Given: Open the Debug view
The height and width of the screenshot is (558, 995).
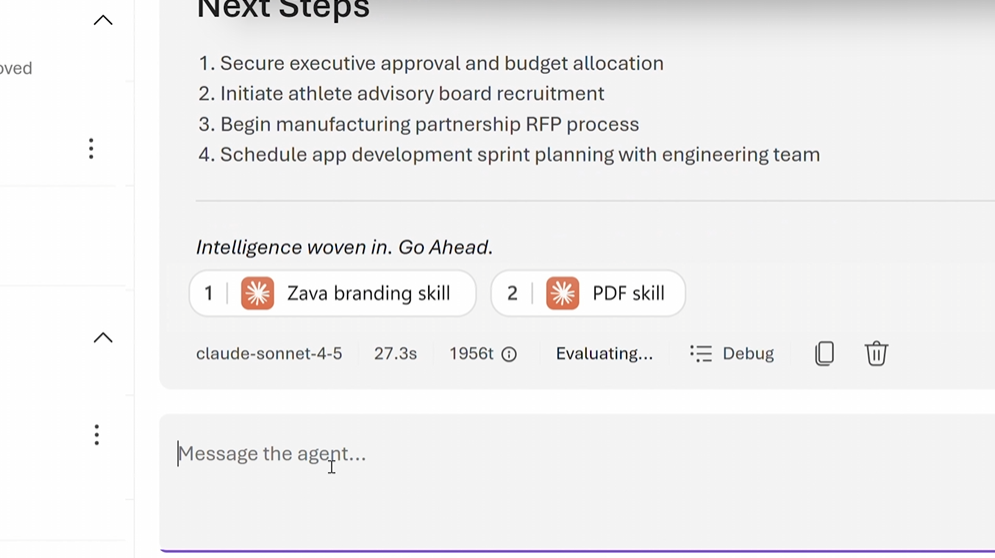Looking at the screenshot, I should (732, 353).
